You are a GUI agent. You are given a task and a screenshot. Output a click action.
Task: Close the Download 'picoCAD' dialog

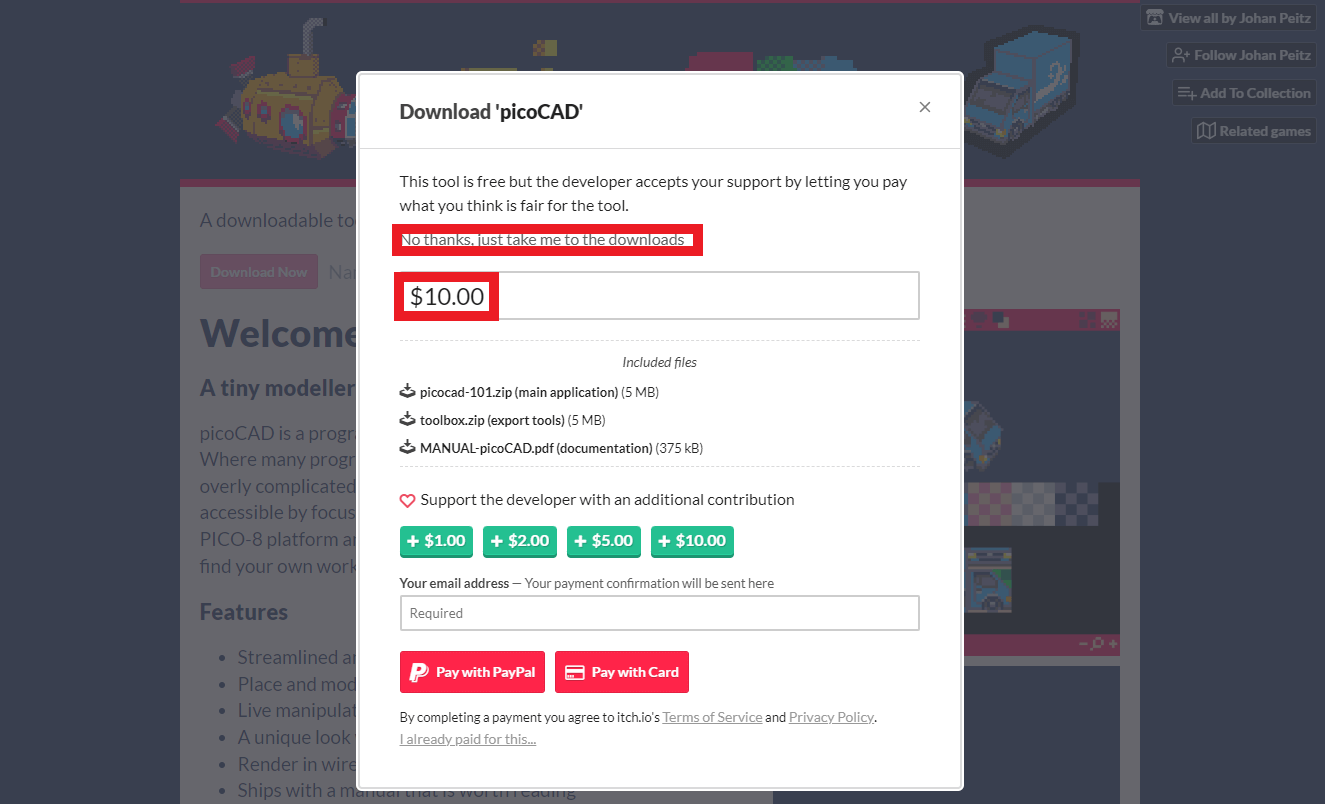click(925, 107)
